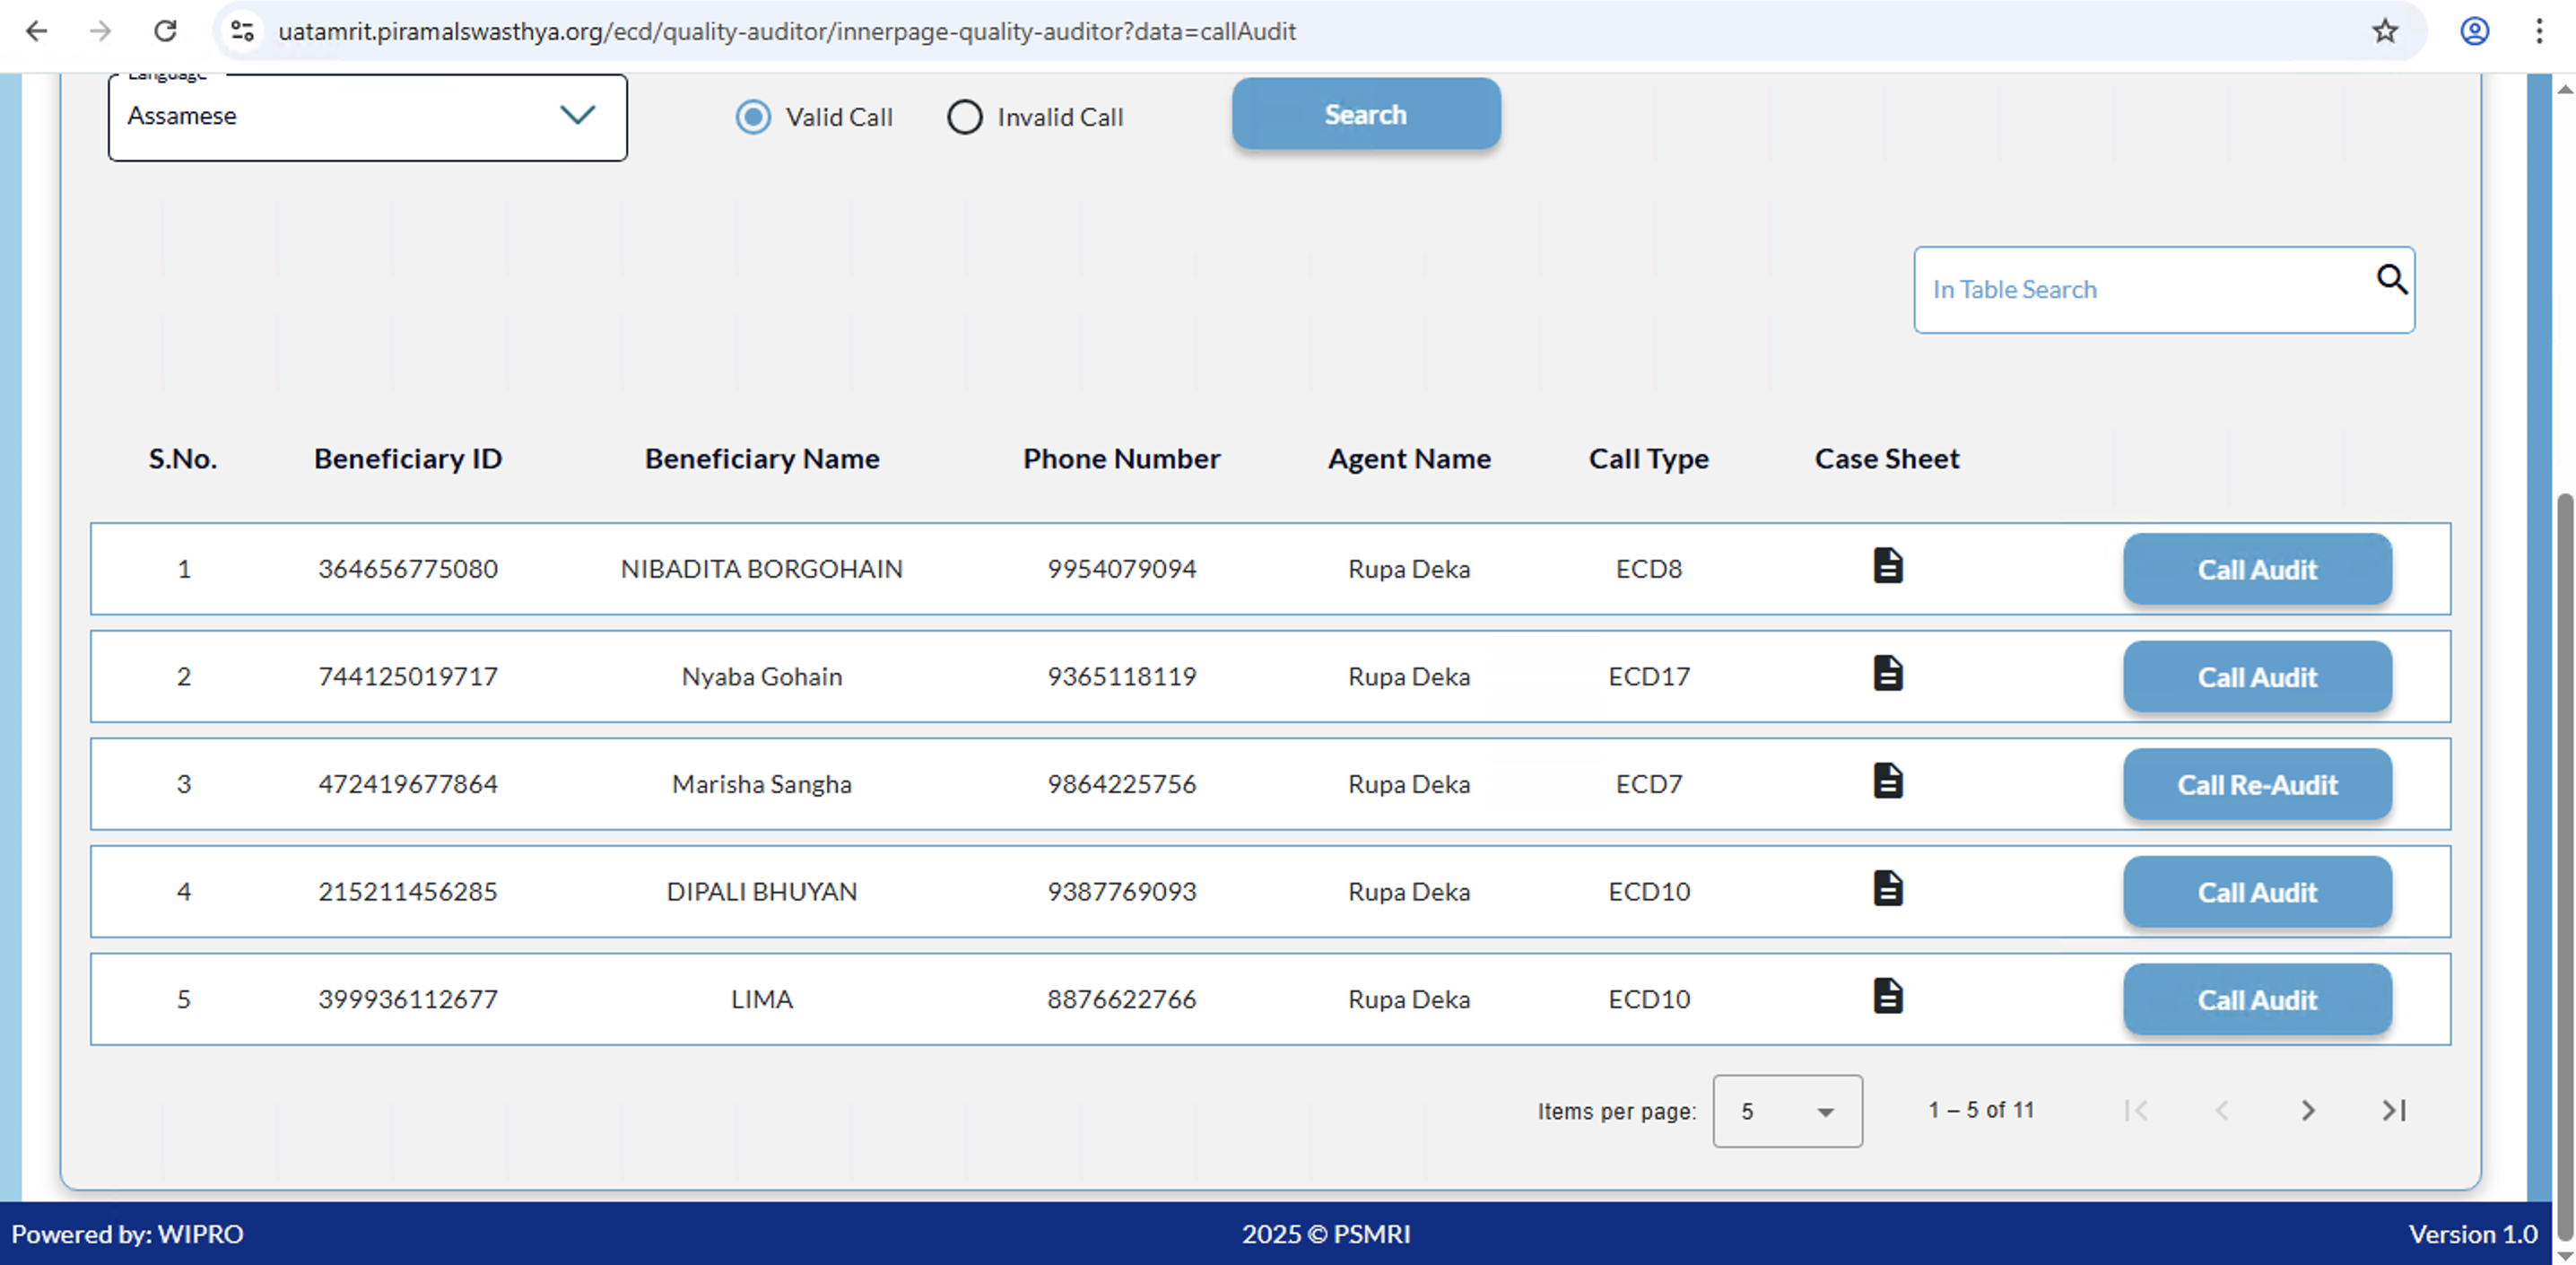Open the items per page dropdown
The image size is (2576, 1265).
(x=1787, y=1111)
